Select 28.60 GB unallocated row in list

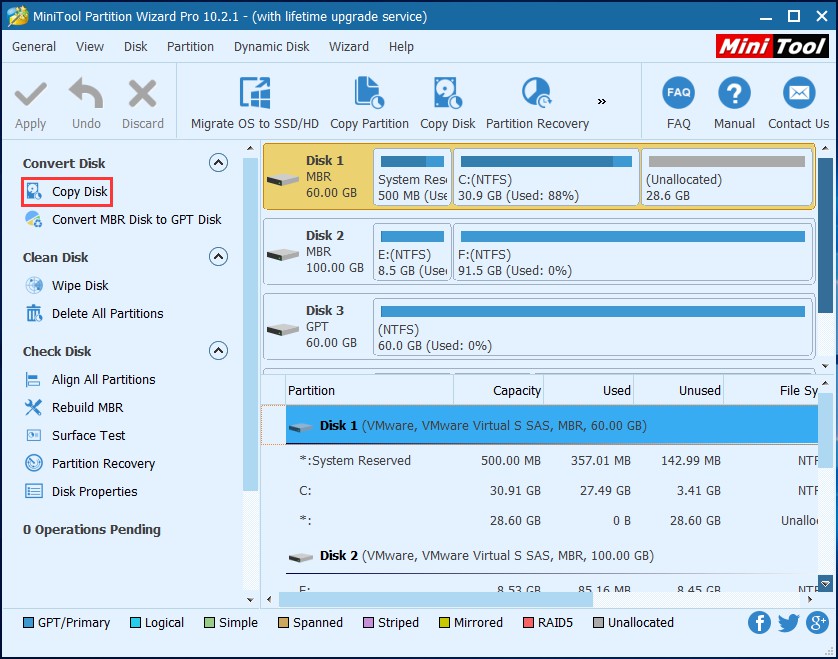552,521
